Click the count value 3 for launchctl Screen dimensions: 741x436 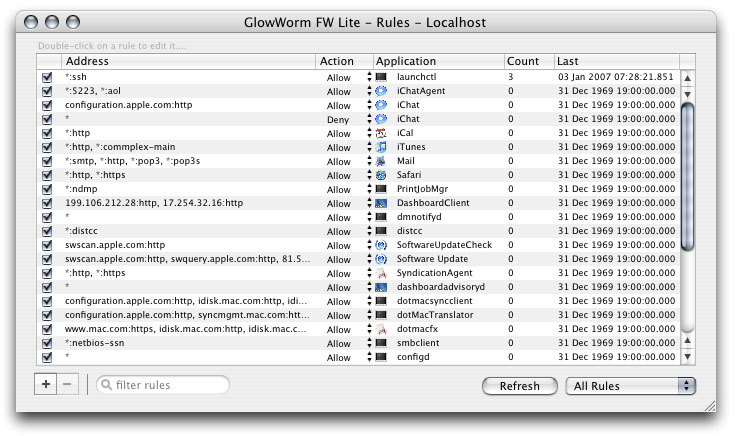click(x=510, y=77)
